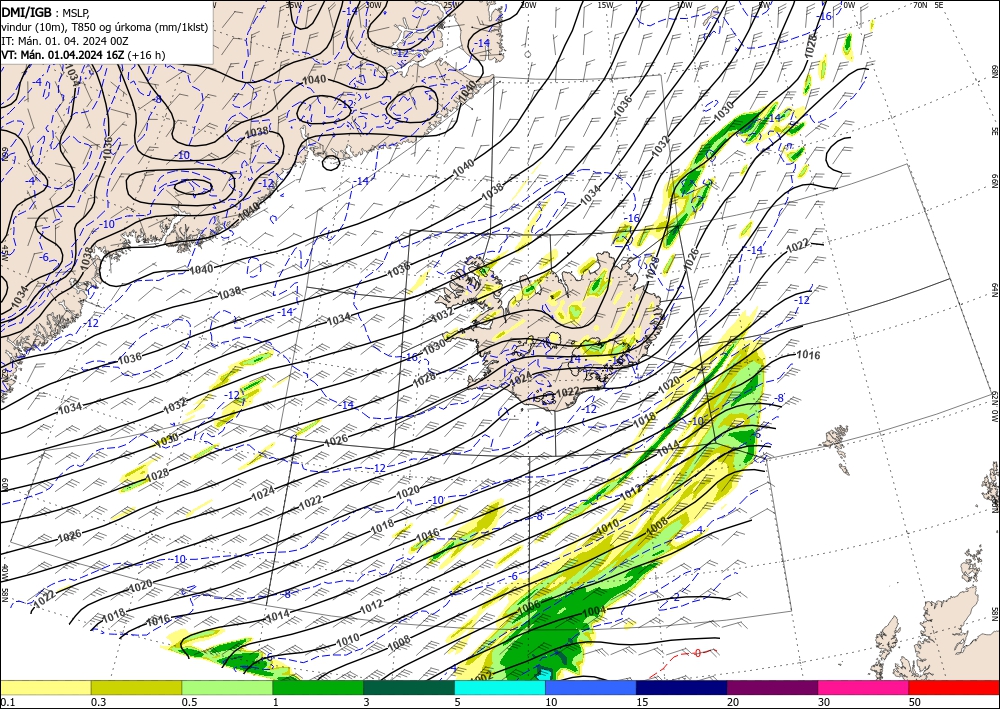The height and width of the screenshot is (709, 1000).
Task: Click the "5" legend scale value
Action: (458, 702)
